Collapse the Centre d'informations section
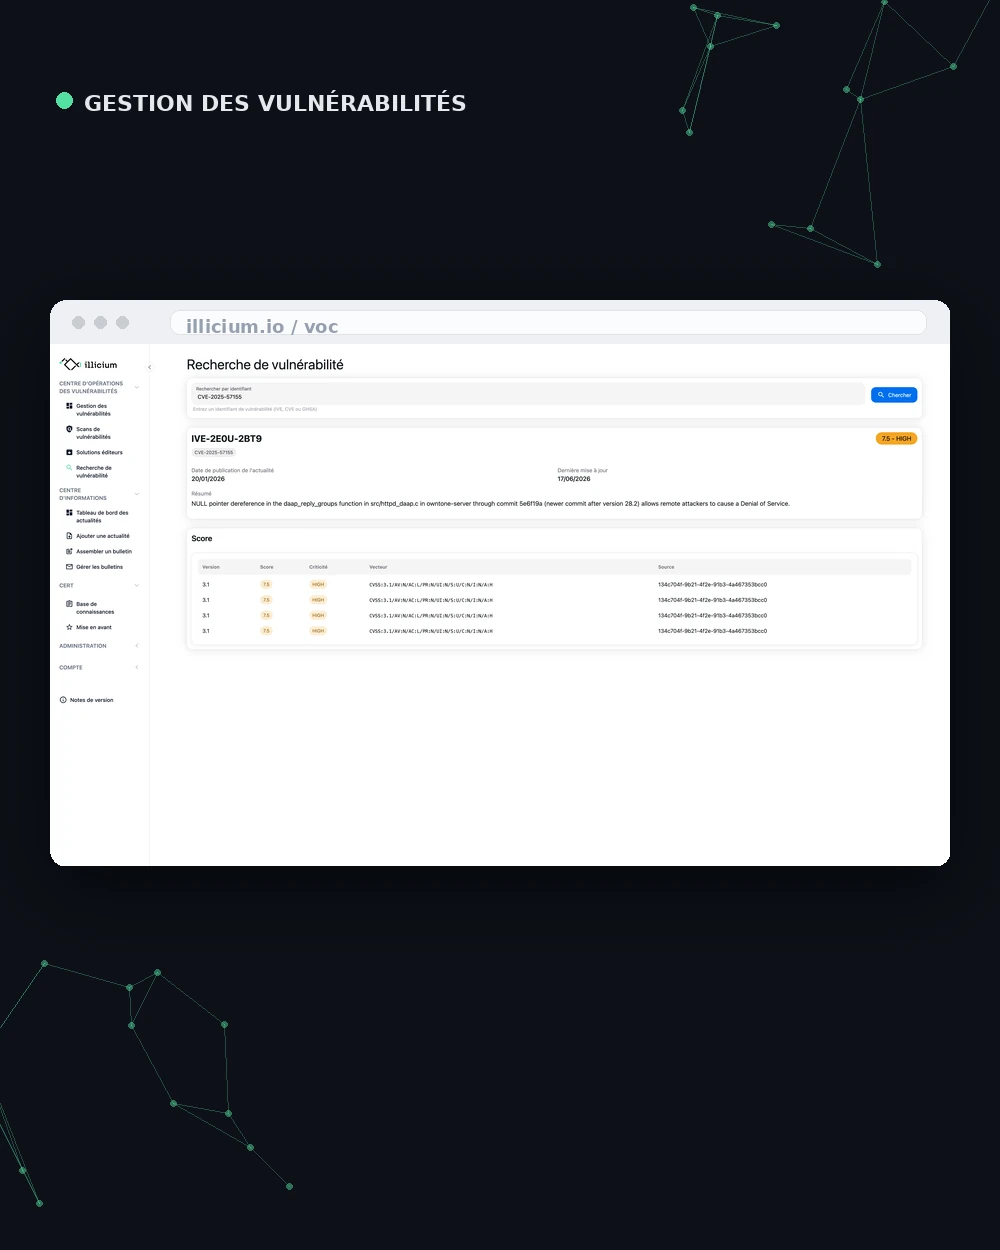This screenshot has height=1250, width=1000. pos(137,494)
